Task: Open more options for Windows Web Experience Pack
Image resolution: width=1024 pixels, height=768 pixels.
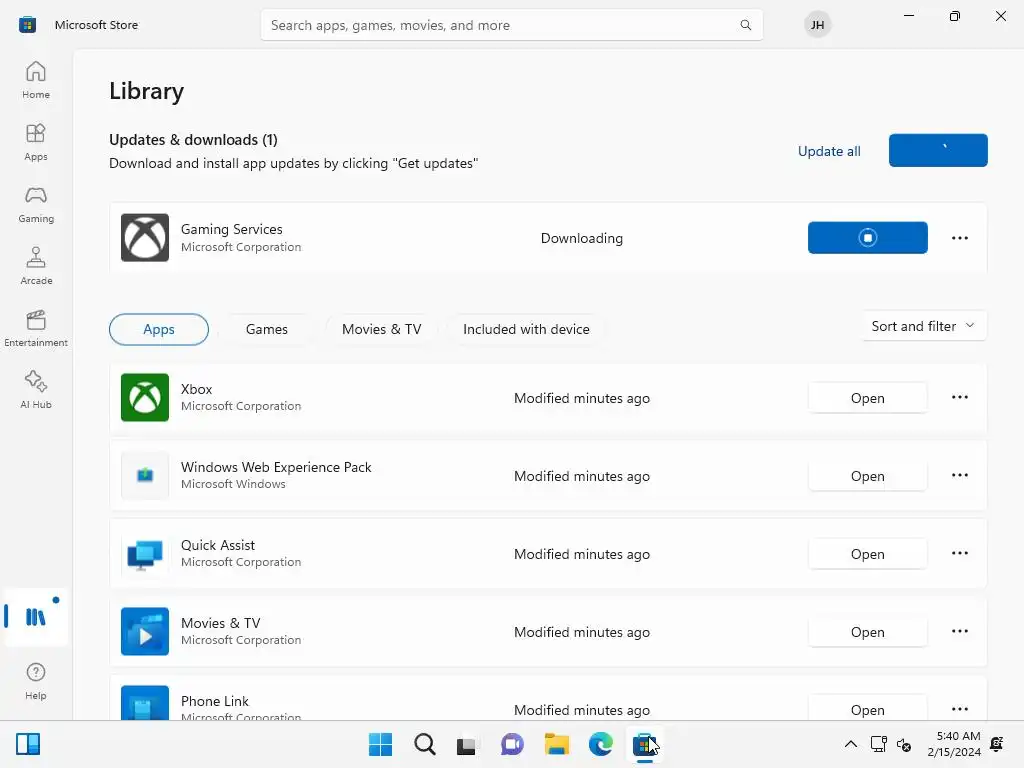Action: coord(959,475)
